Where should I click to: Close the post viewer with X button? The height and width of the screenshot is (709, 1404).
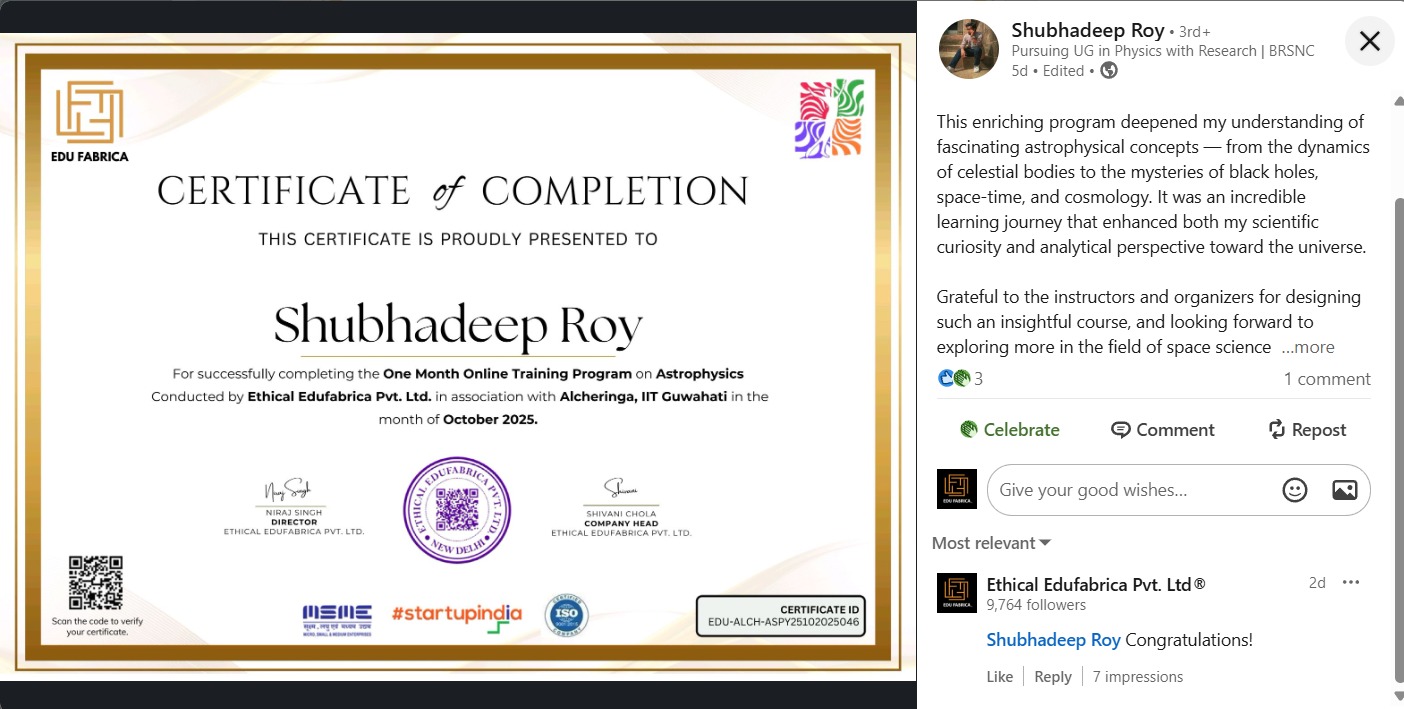tap(1369, 41)
